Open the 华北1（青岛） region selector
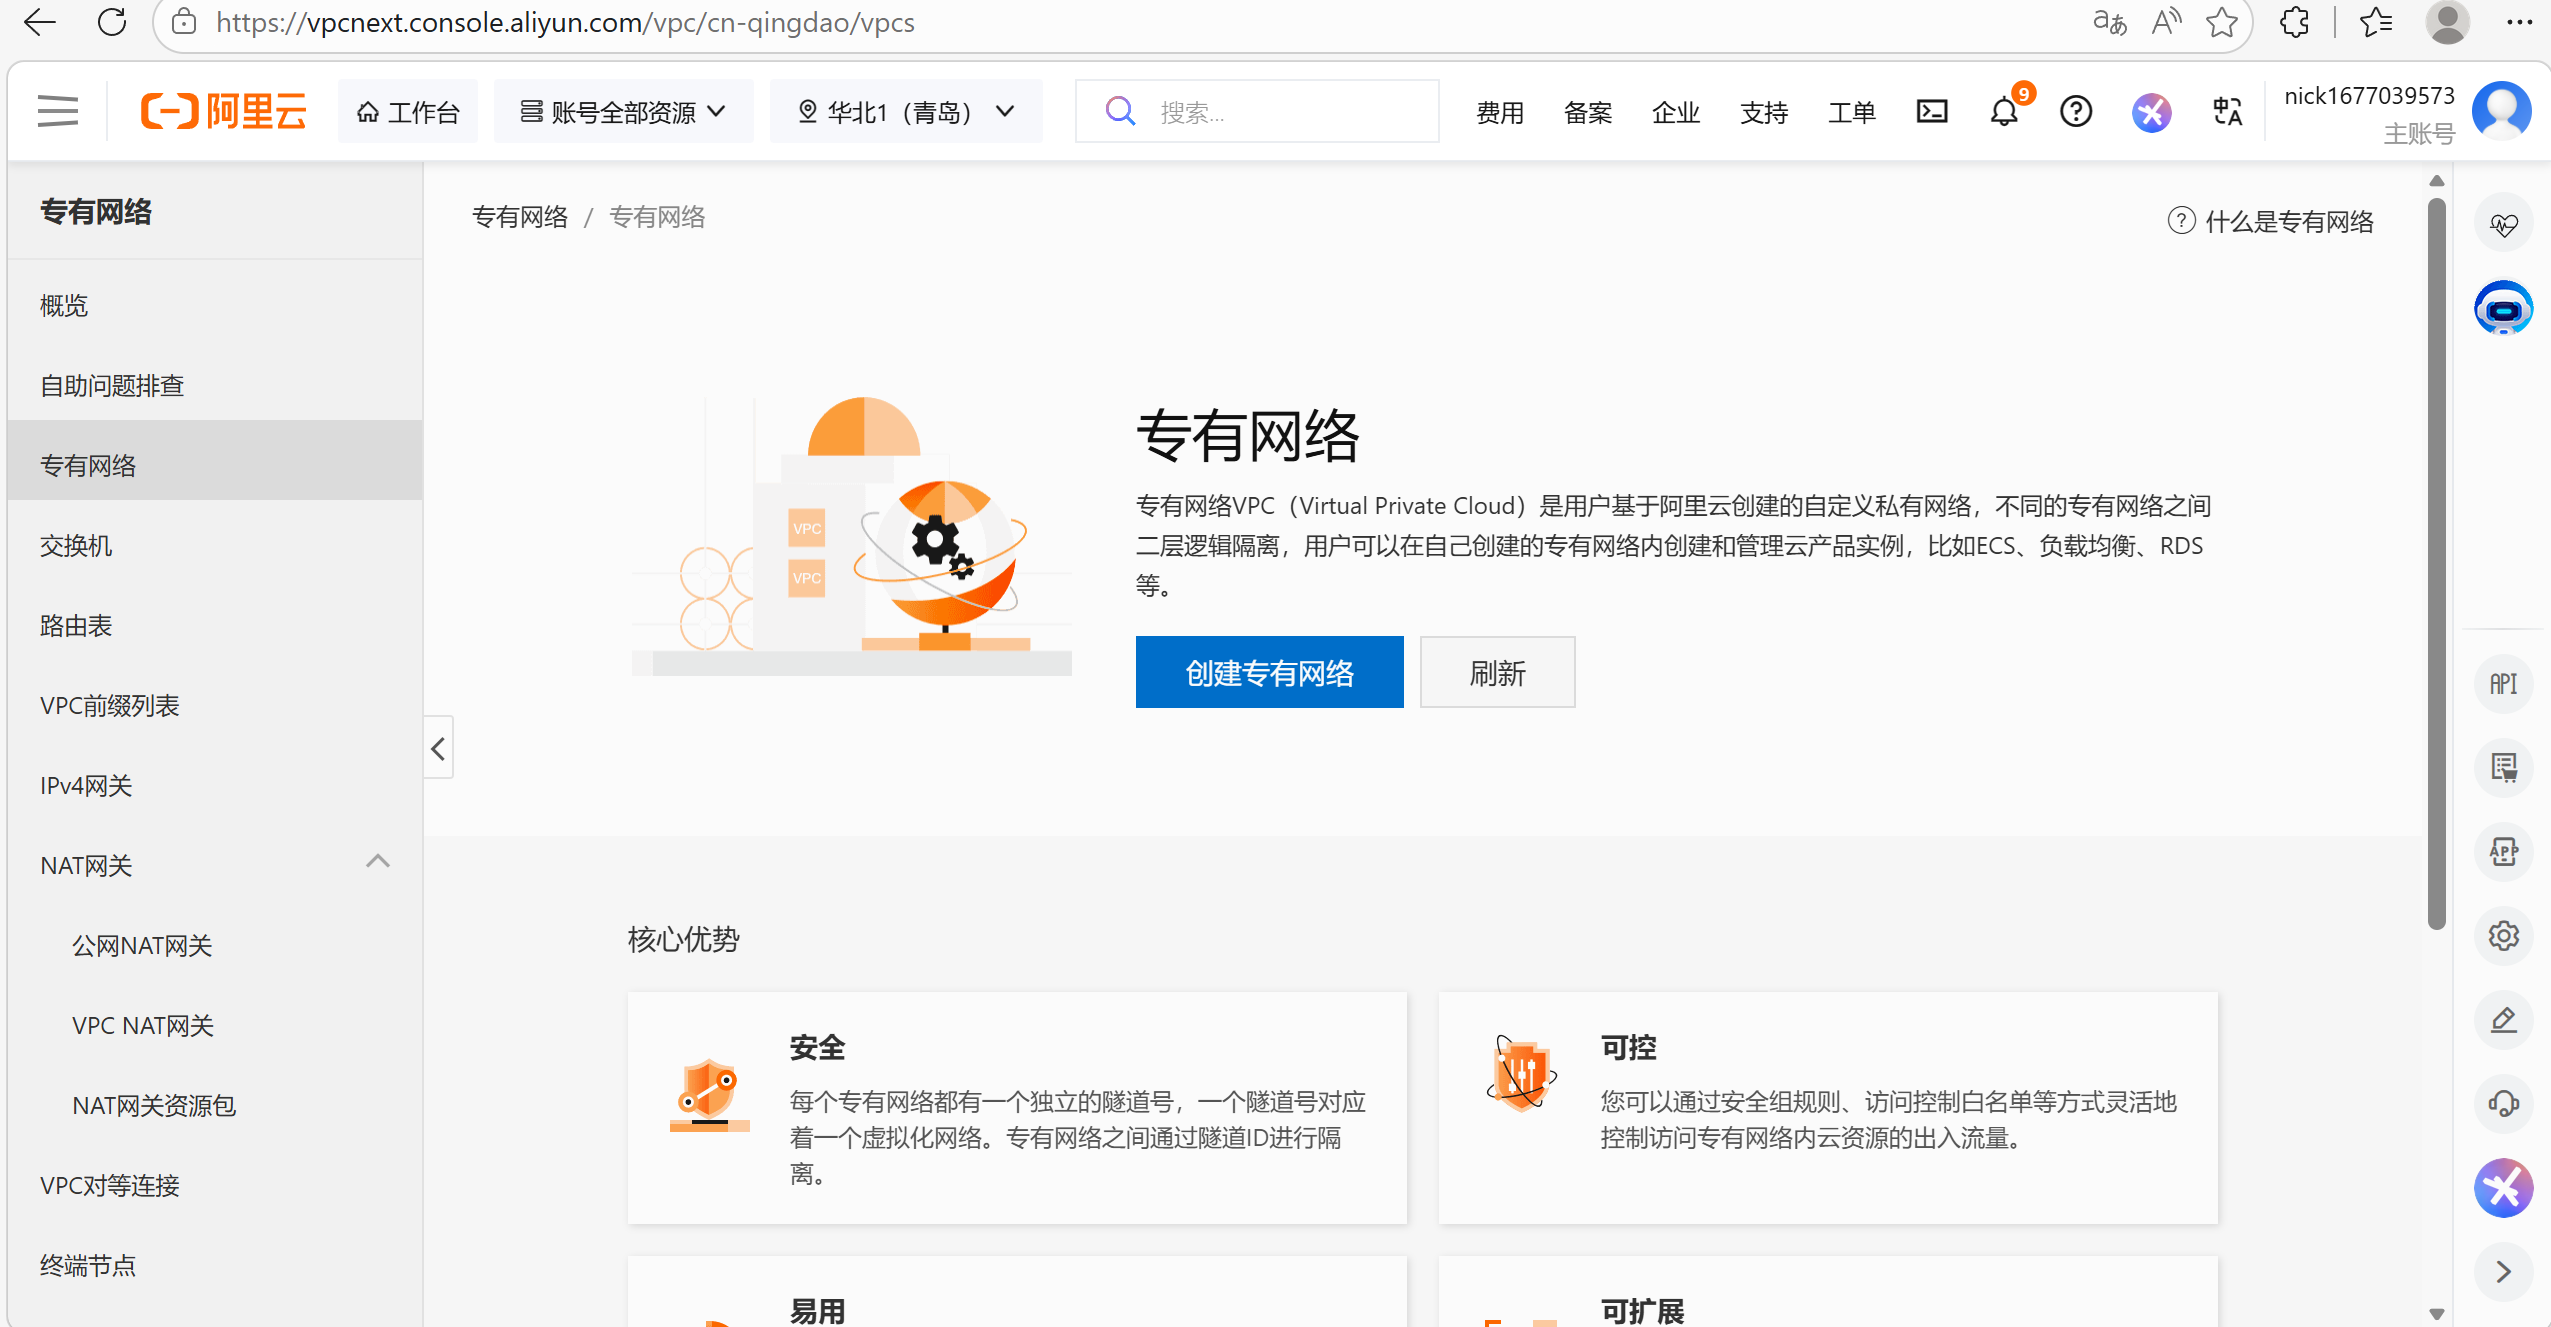 906,111
